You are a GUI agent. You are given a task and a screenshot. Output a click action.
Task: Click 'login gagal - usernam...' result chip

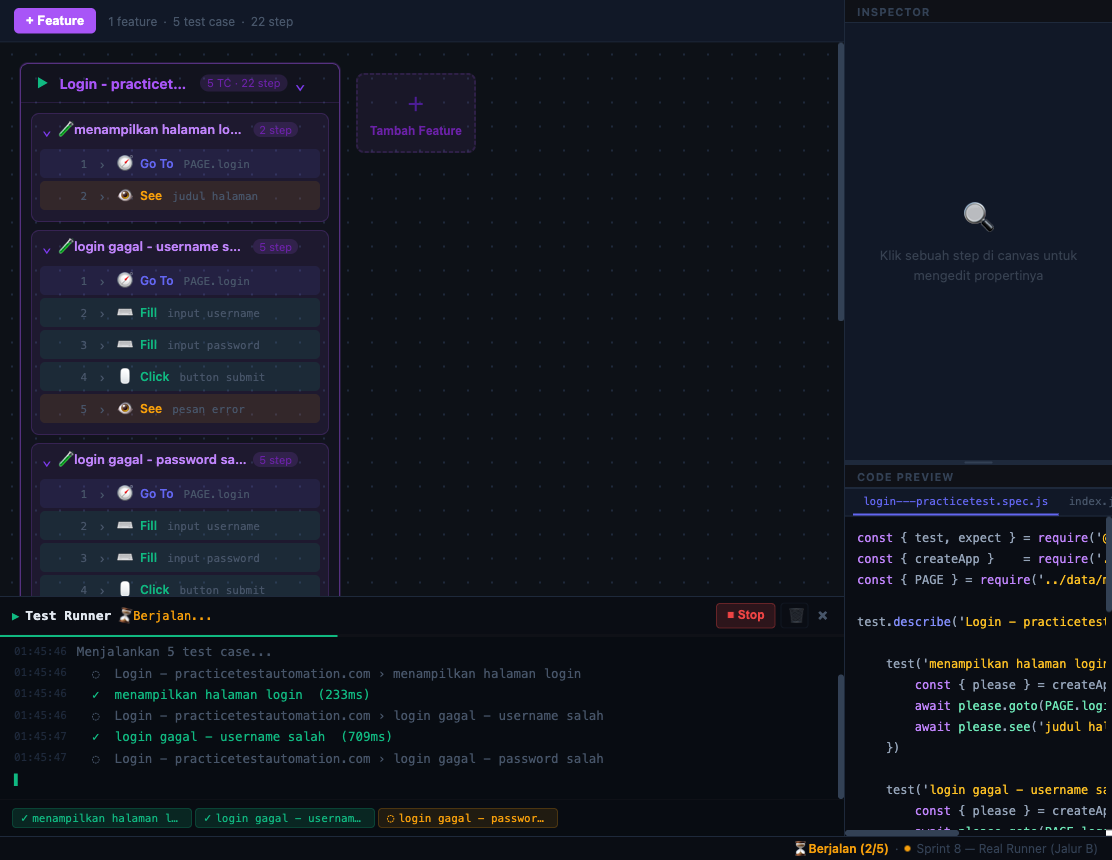[x=284, y=818]
